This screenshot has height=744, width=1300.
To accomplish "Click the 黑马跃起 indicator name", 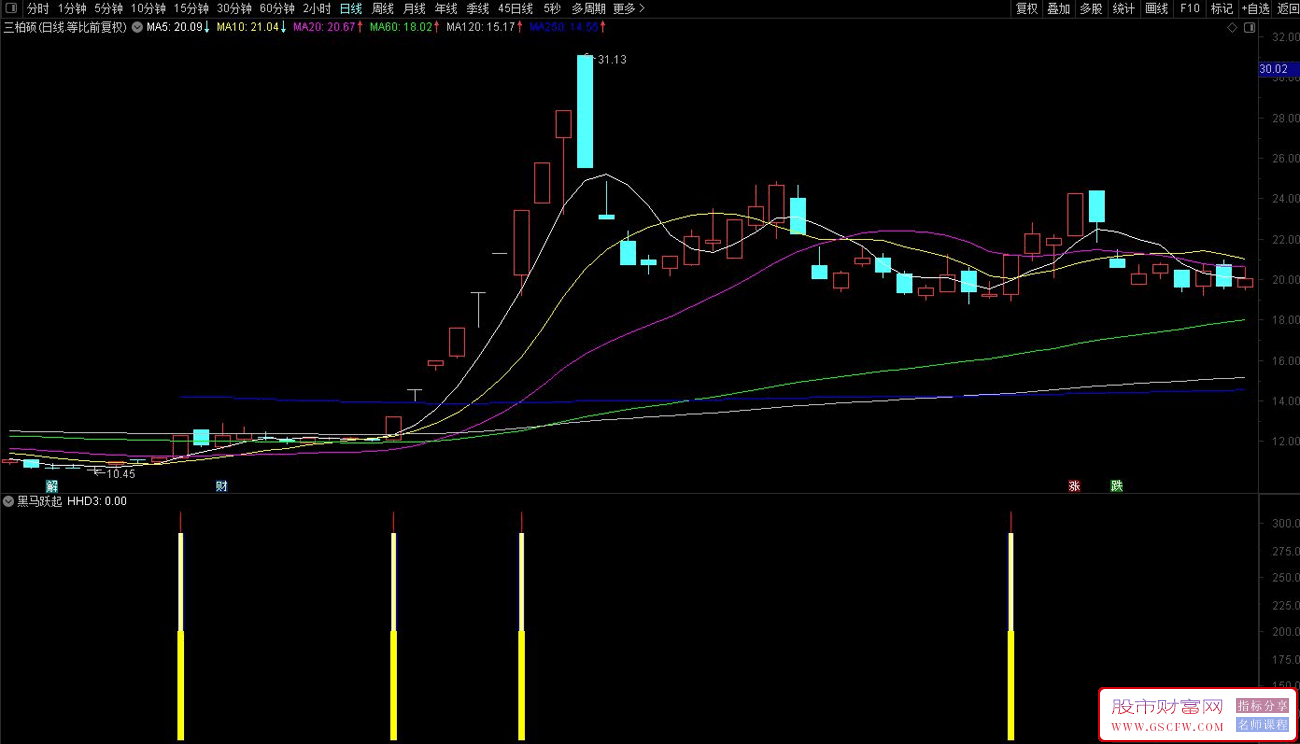I will pyautogui.click(x=40, y=501).
